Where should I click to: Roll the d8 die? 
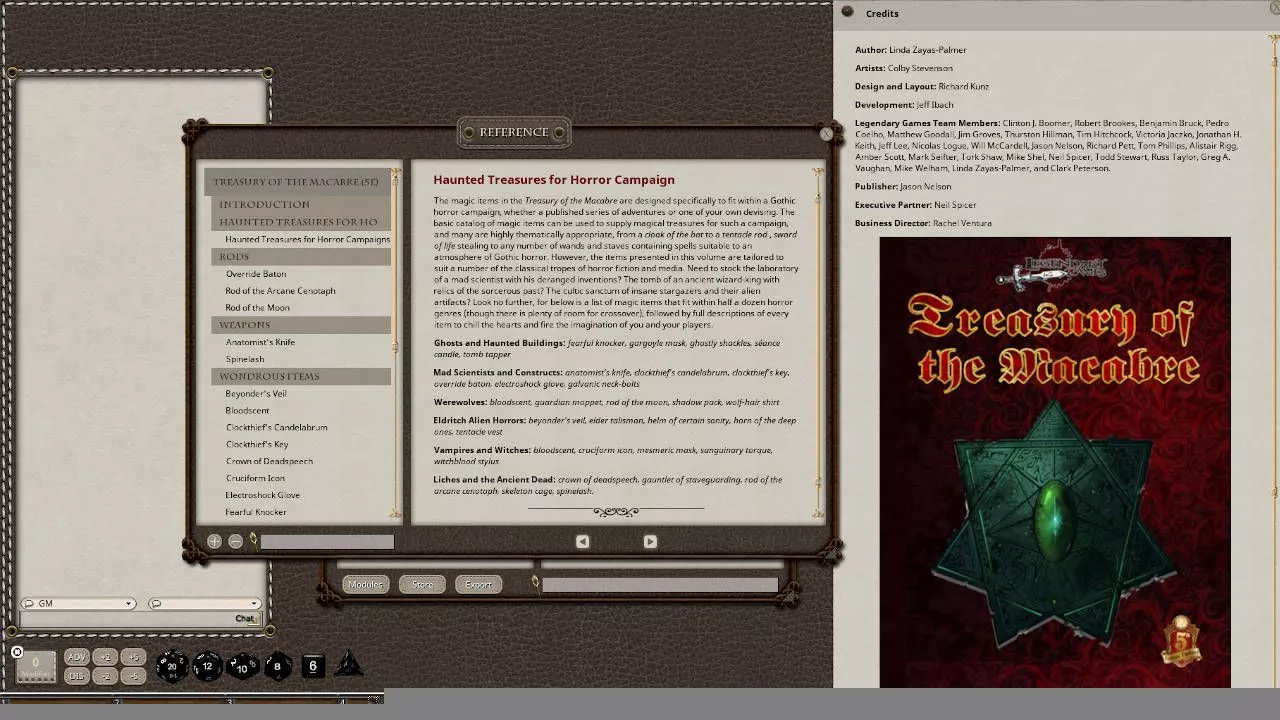point(278,666)
